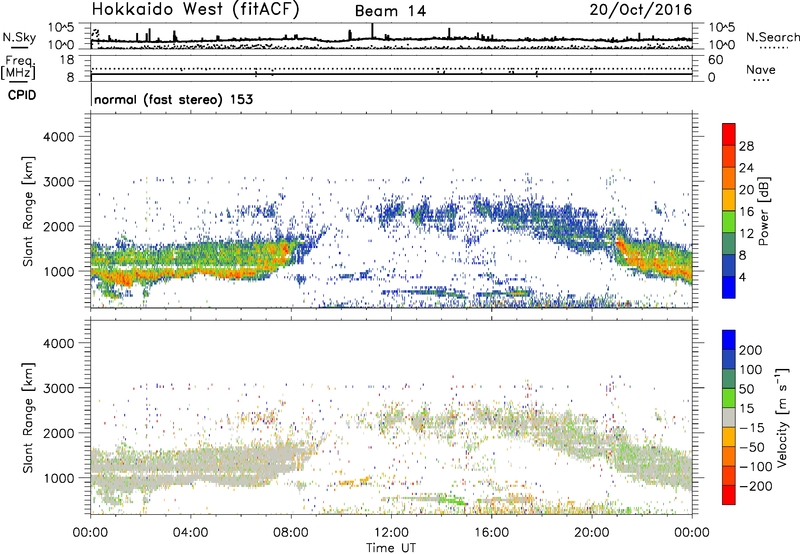Image resolution: width=800 pixels, height=554 pixels.
Task: Click the "Slant Range [km]" label of power panel
Action: tap(28, 211)
